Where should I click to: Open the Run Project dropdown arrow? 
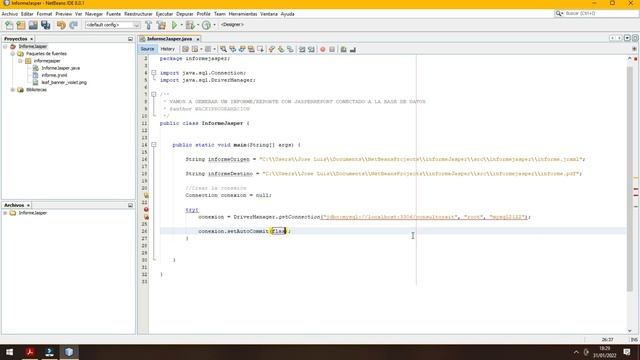point(181,25)
